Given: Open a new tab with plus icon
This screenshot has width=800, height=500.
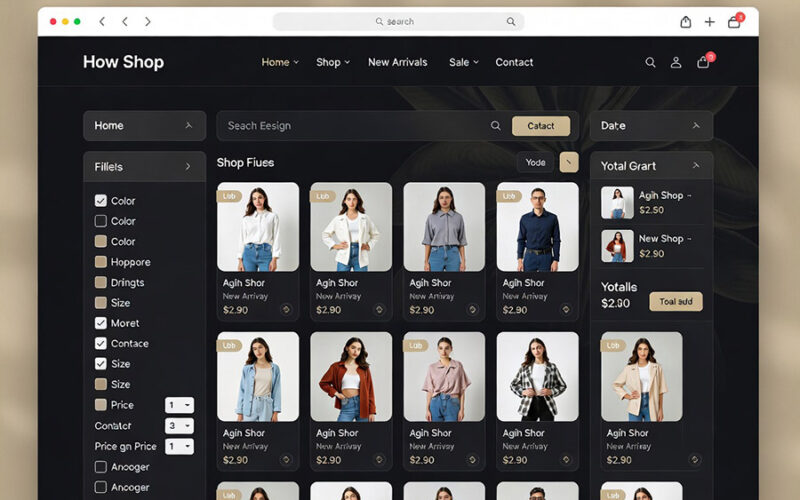Looking at the screenshot, I should pyautogui.click(x=709, y=22).
